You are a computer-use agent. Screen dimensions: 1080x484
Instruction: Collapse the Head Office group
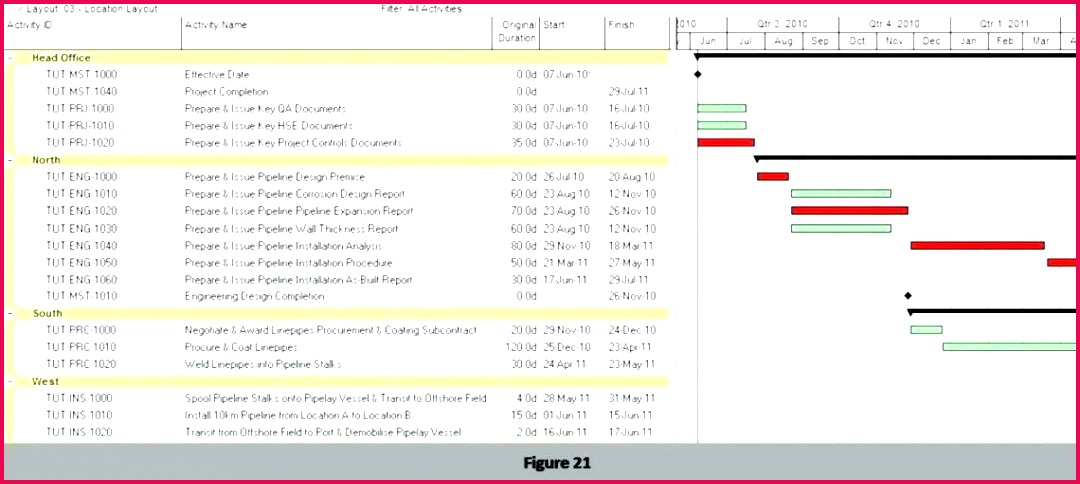[10, 58]
